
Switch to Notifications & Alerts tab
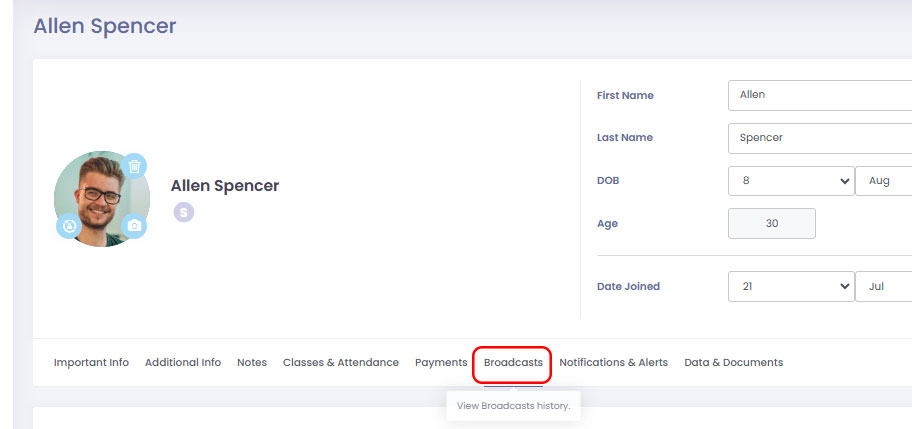pos(613,363)
